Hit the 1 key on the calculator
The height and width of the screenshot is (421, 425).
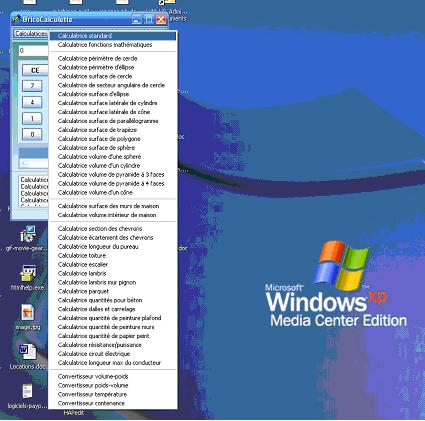(x=32, y=118)
